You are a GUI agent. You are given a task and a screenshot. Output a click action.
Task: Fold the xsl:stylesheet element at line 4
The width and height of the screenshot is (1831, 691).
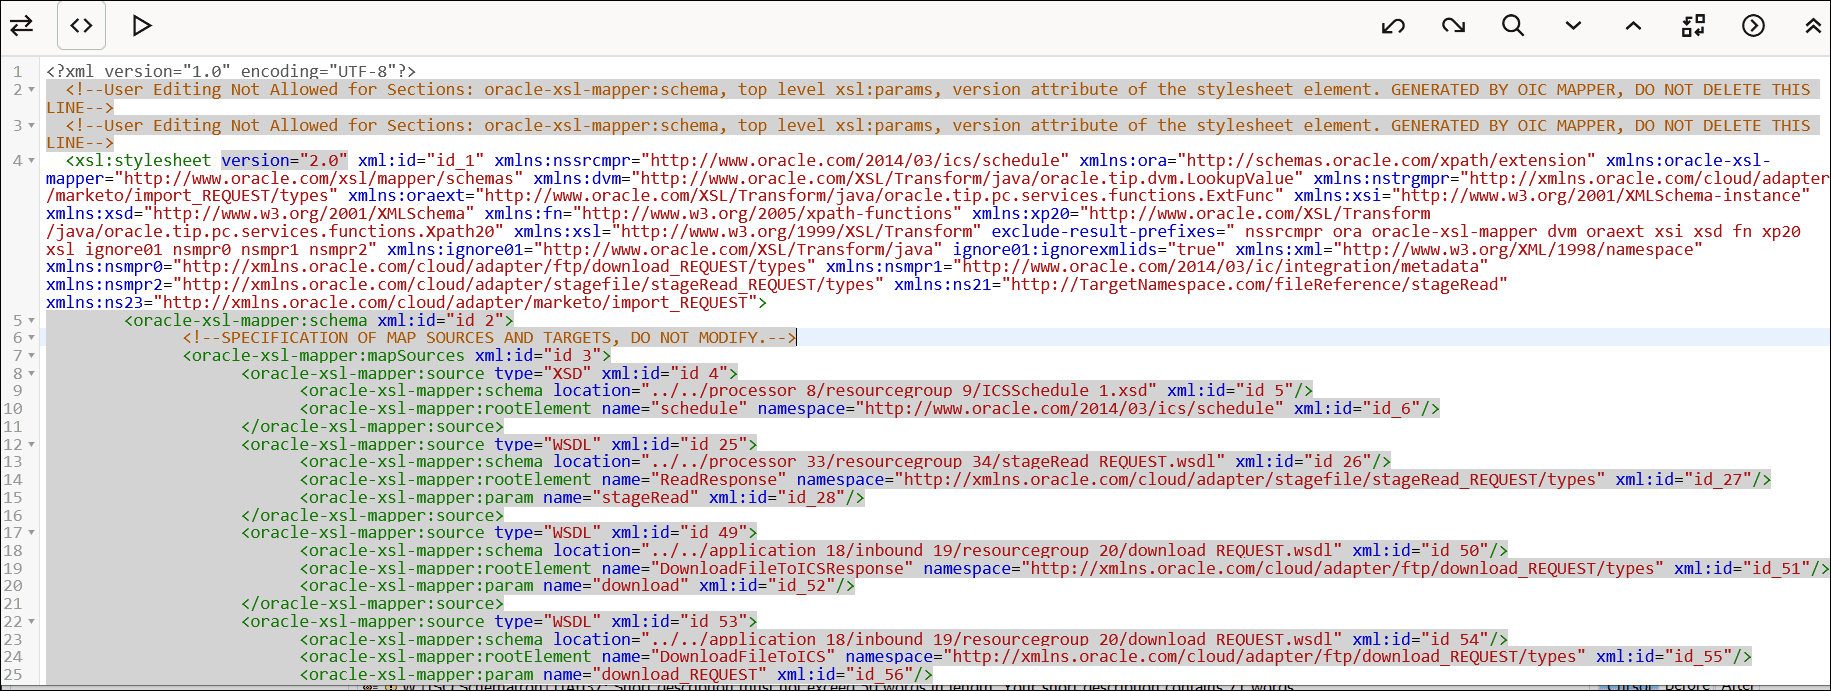(32, 161)
